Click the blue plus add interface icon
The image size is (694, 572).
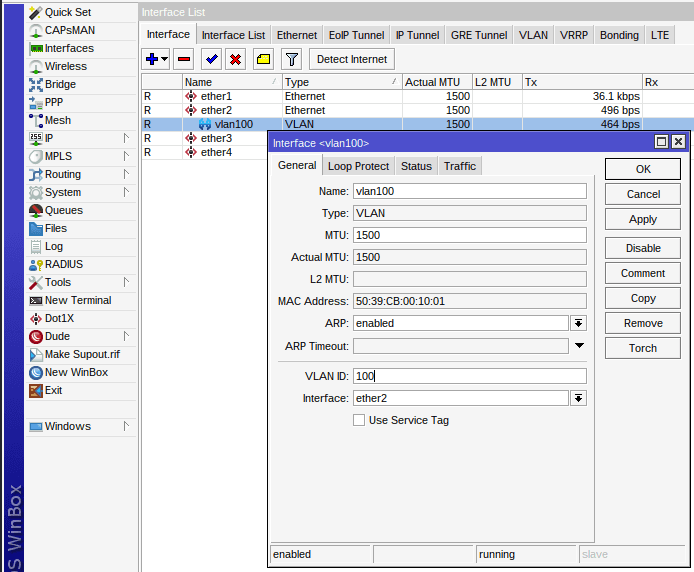click(152, 60)
